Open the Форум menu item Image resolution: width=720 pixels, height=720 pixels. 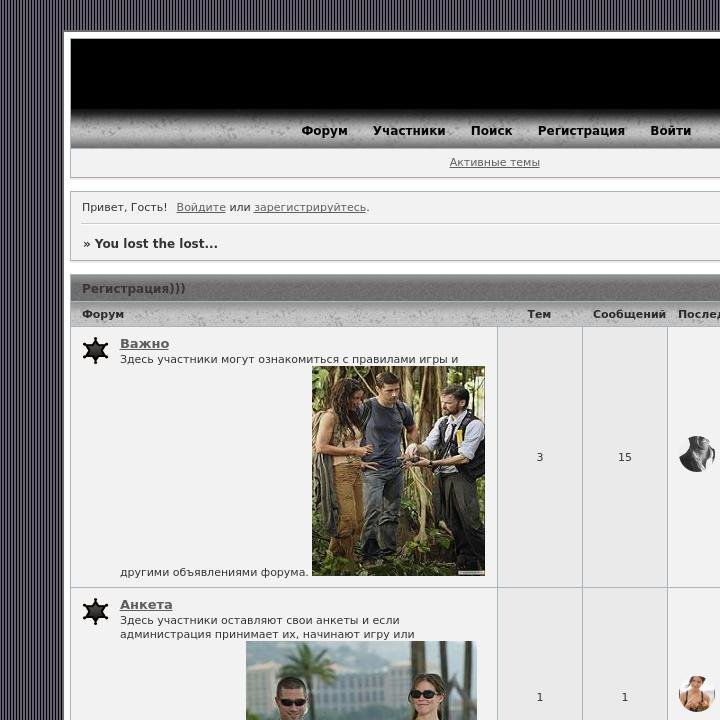pos(324,131)
